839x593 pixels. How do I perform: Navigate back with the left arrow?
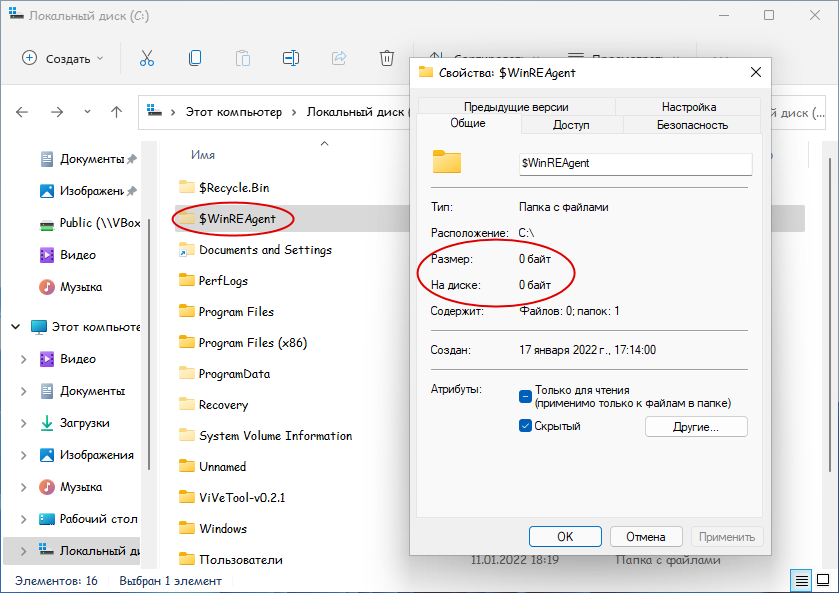[22, 112]
